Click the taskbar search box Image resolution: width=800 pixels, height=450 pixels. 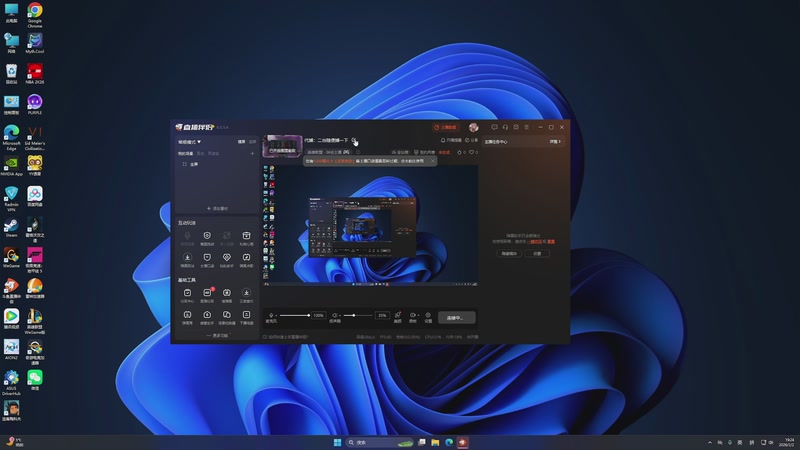point(379,442)
